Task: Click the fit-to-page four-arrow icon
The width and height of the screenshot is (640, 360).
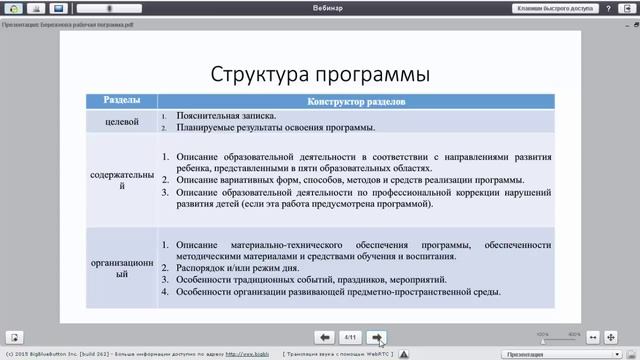Action: [x=611, y=337]
